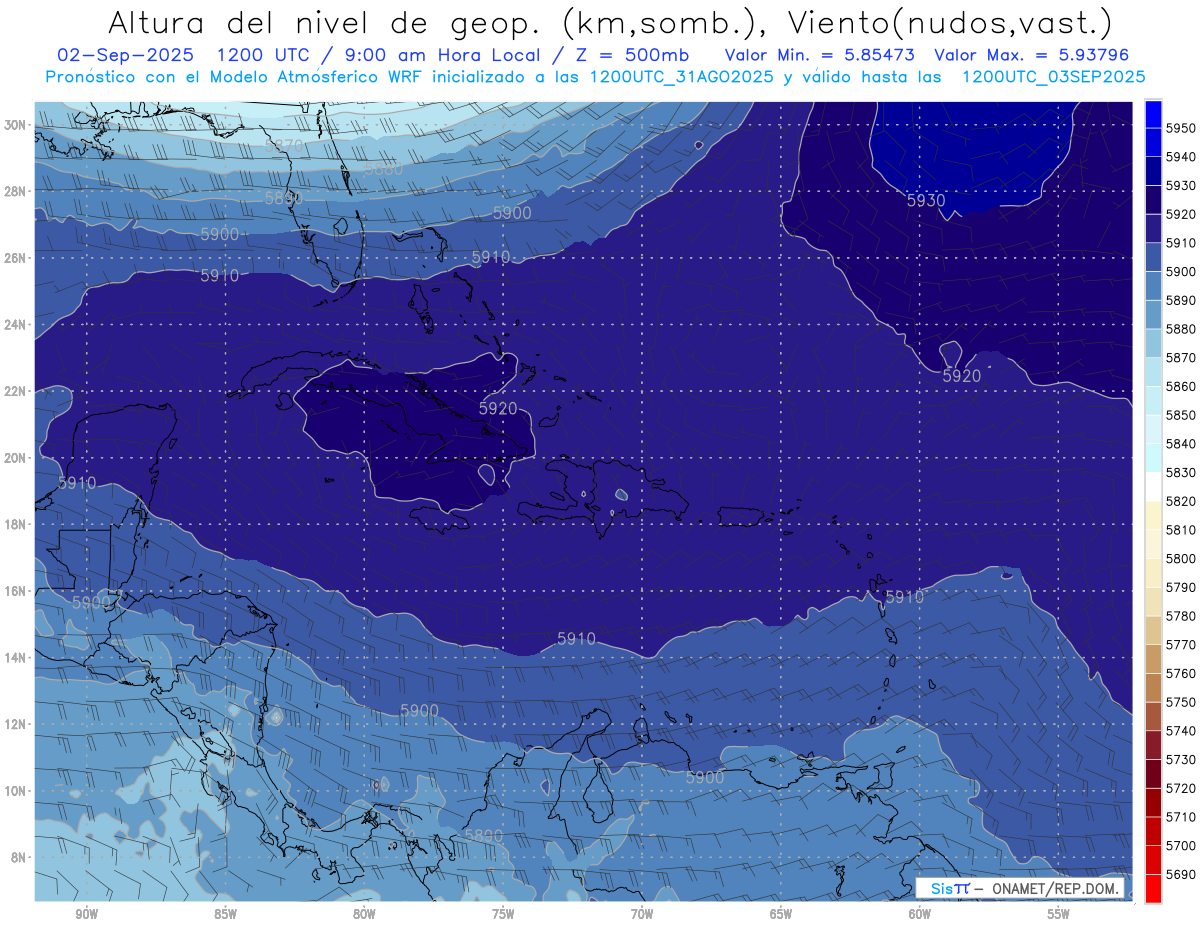Click the 5730 value on the color bar
This screenshot has height=927, width=1200.
(1181, 759)
